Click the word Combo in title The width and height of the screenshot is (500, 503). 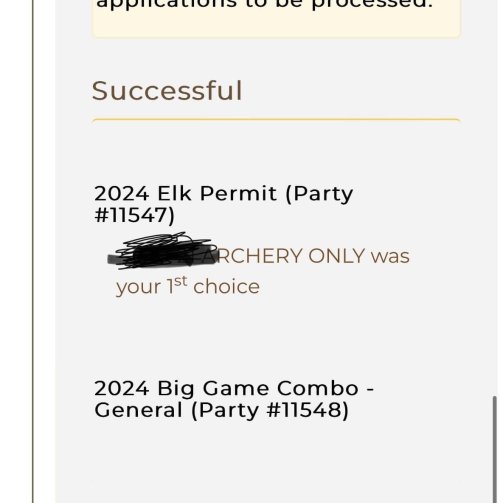(318, 388)
